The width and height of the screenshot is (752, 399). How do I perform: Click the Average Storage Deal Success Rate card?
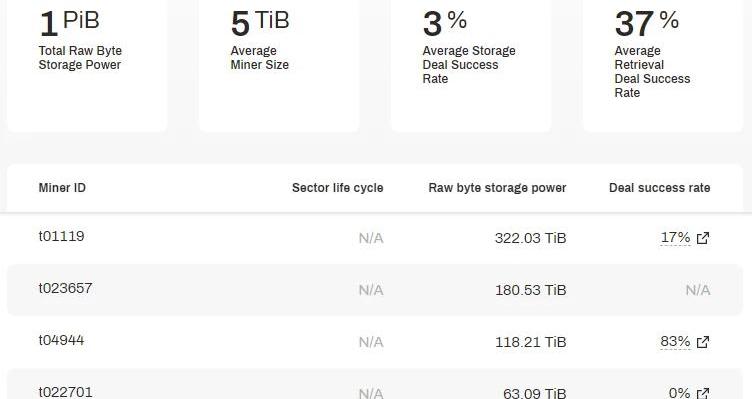[470, 66]
